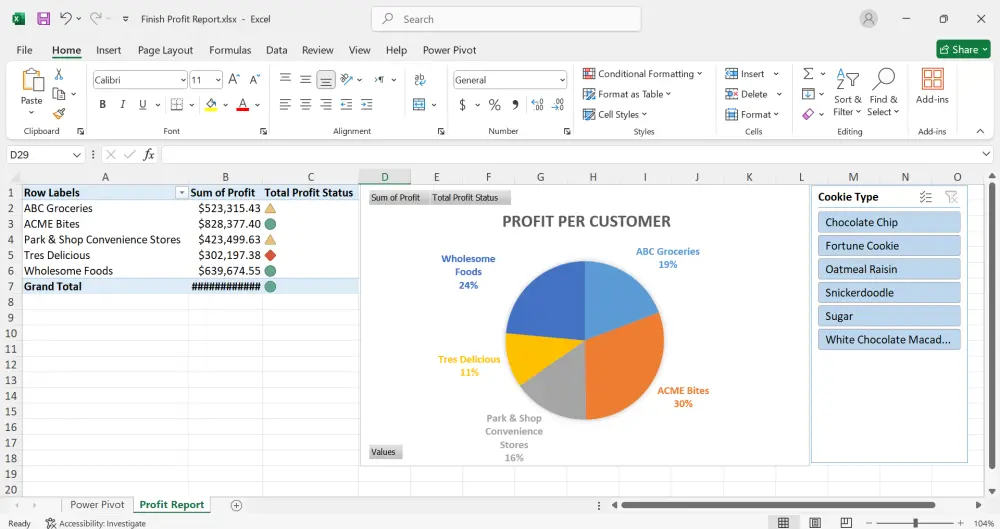Click Increase Indent icon
The image size is (1000, 529).
click(x=367, y=104)
